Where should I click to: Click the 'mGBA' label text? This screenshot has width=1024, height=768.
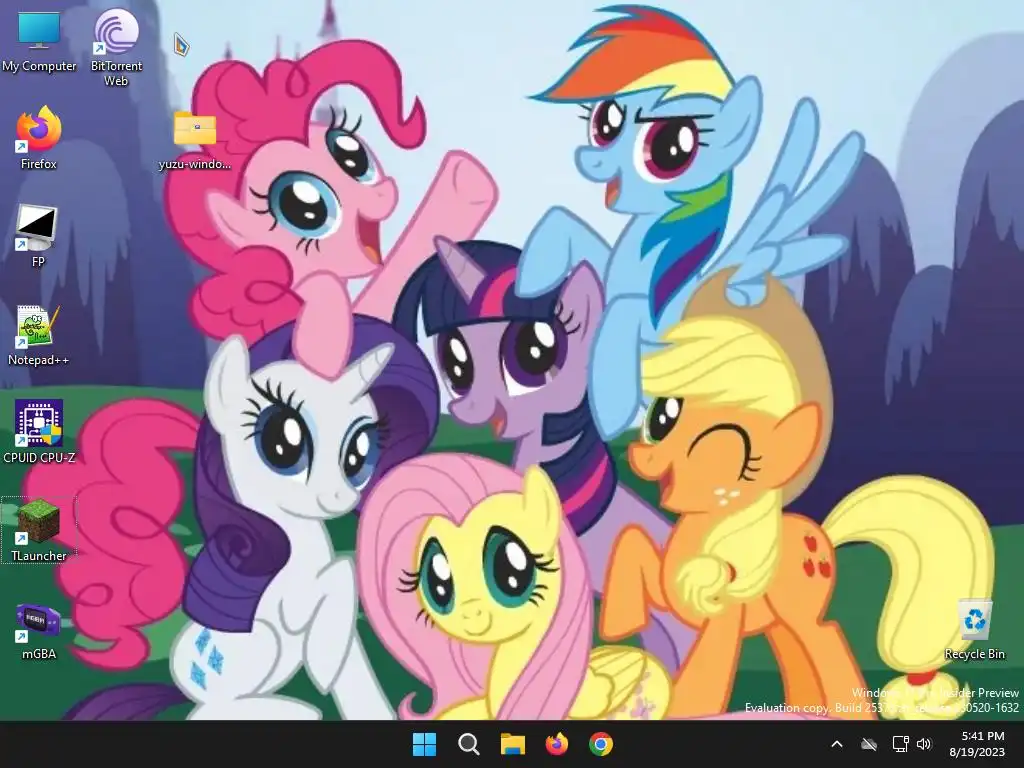click(x=39, y=654)
